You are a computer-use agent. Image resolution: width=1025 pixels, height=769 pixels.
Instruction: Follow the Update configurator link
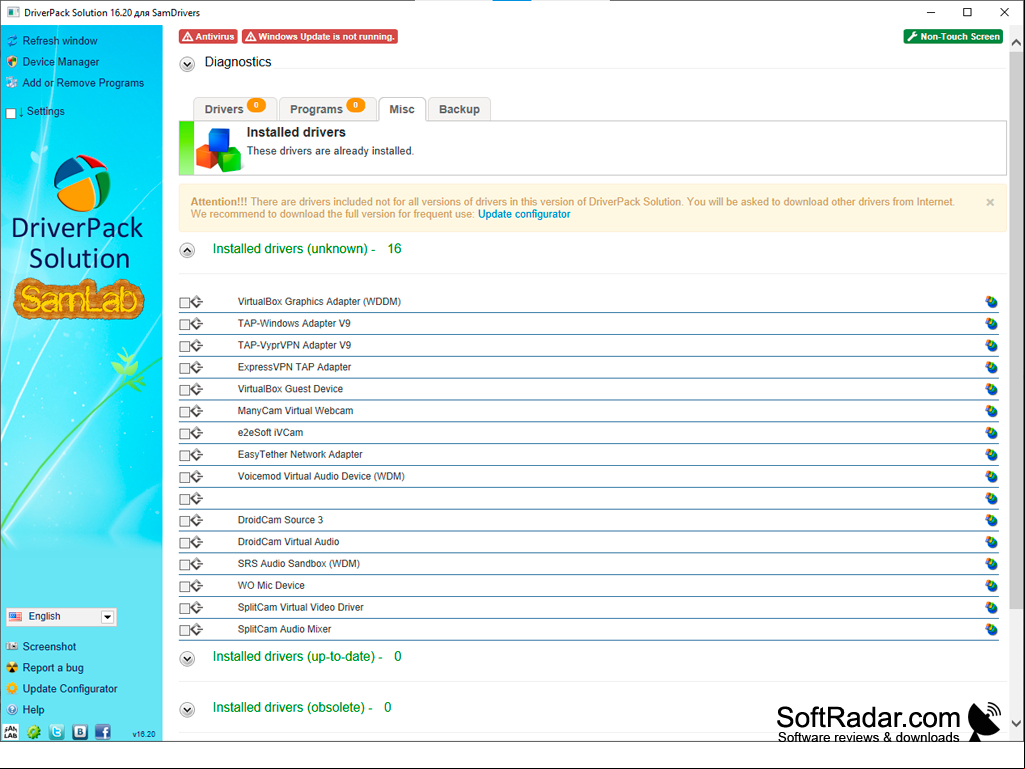tap(524, 214)
